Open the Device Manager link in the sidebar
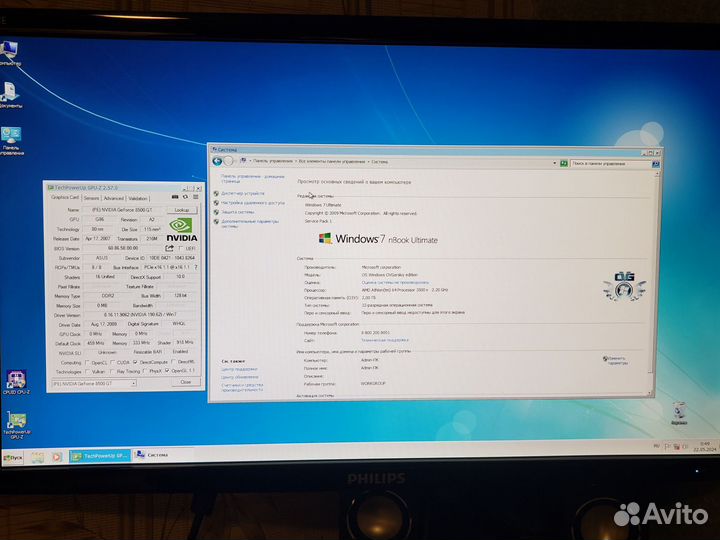720x540 pixels. point(243,192)
